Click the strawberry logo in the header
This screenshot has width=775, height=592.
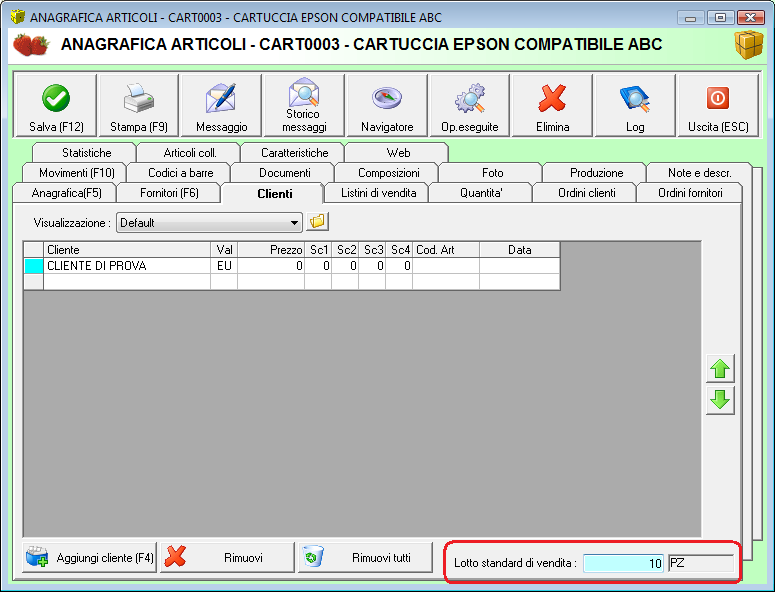coord(31,44)
